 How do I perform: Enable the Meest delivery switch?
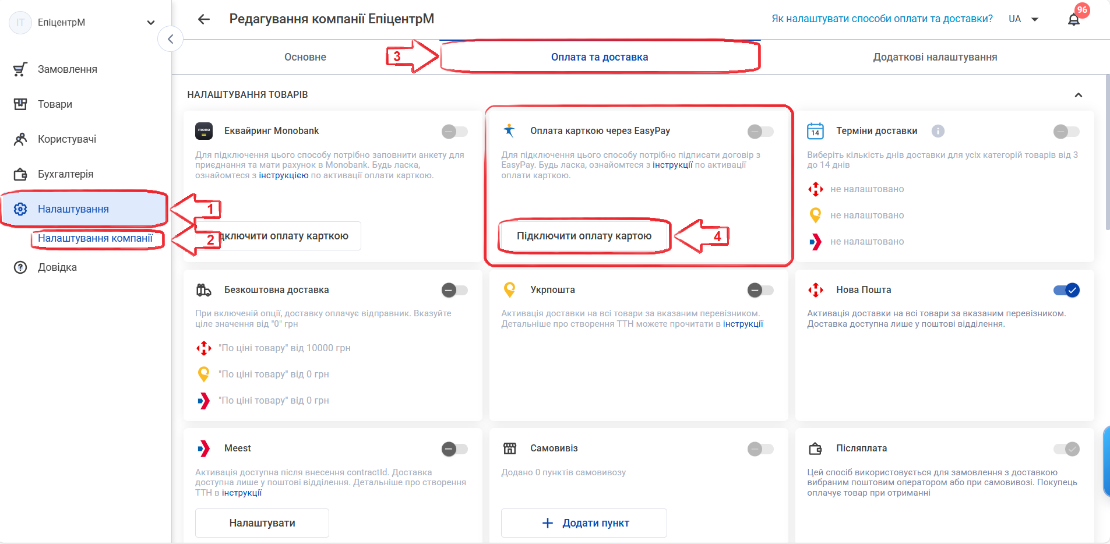click(454, 448)
